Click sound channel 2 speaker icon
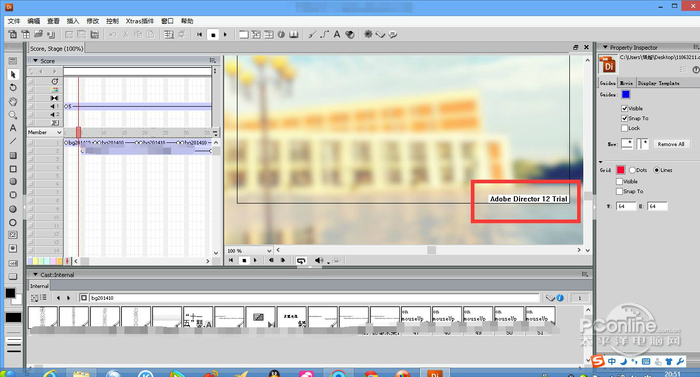700x377 pixels. pyautogui.click(x=54, y=114)
